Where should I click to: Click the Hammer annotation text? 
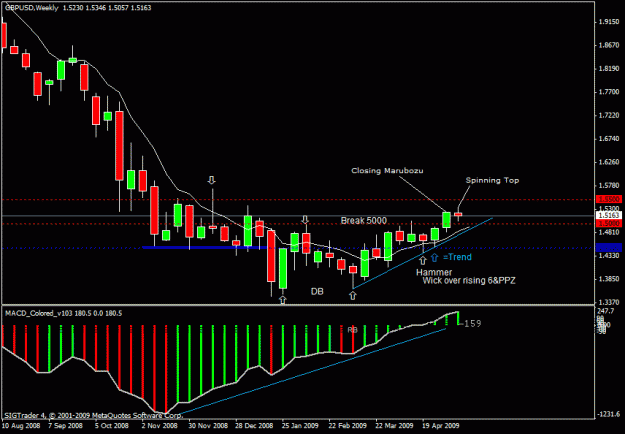434,272
